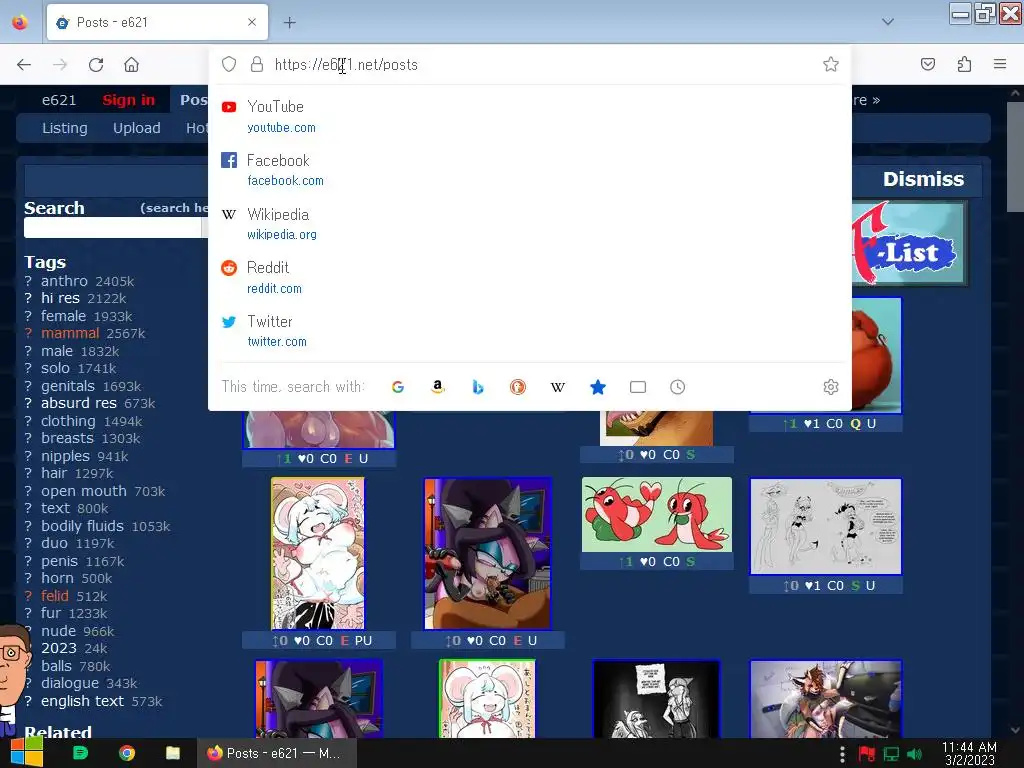Image resolution: width=1024 pixels, height=768 pixels.
Task: Filter by the clothing tag
Action: [68, 421]
